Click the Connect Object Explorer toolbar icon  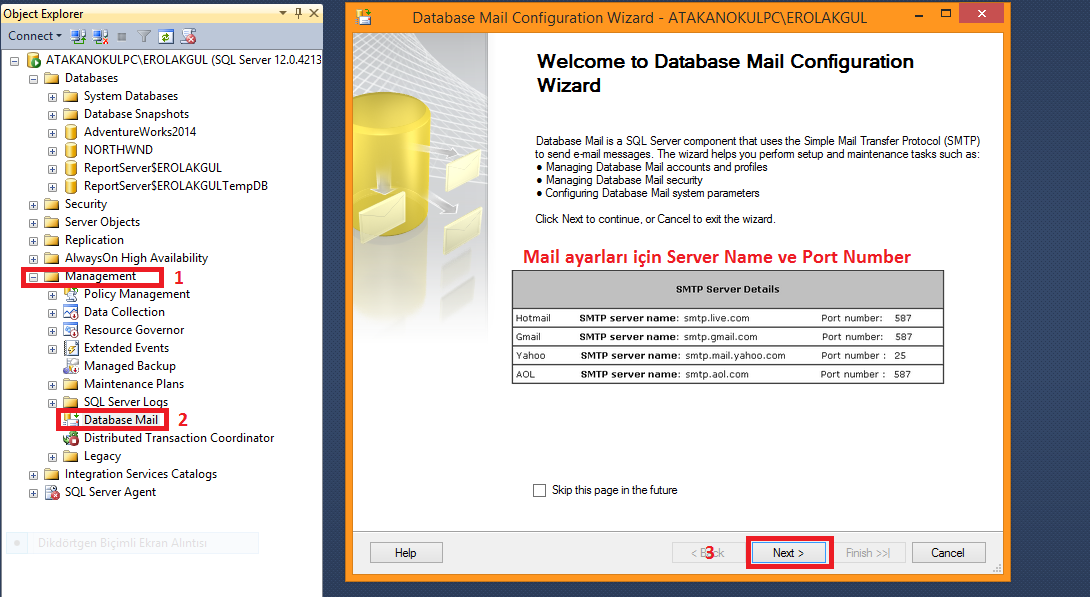click(78, 36)
